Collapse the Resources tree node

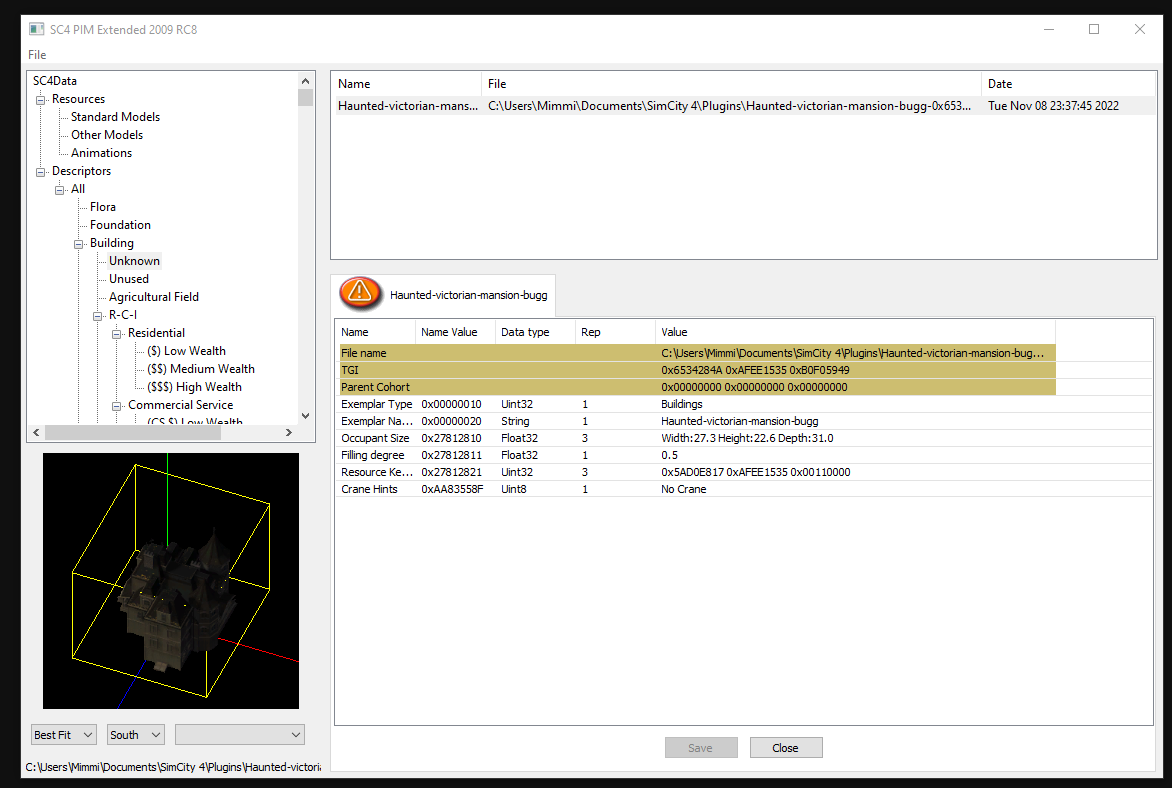coord(40,99)
